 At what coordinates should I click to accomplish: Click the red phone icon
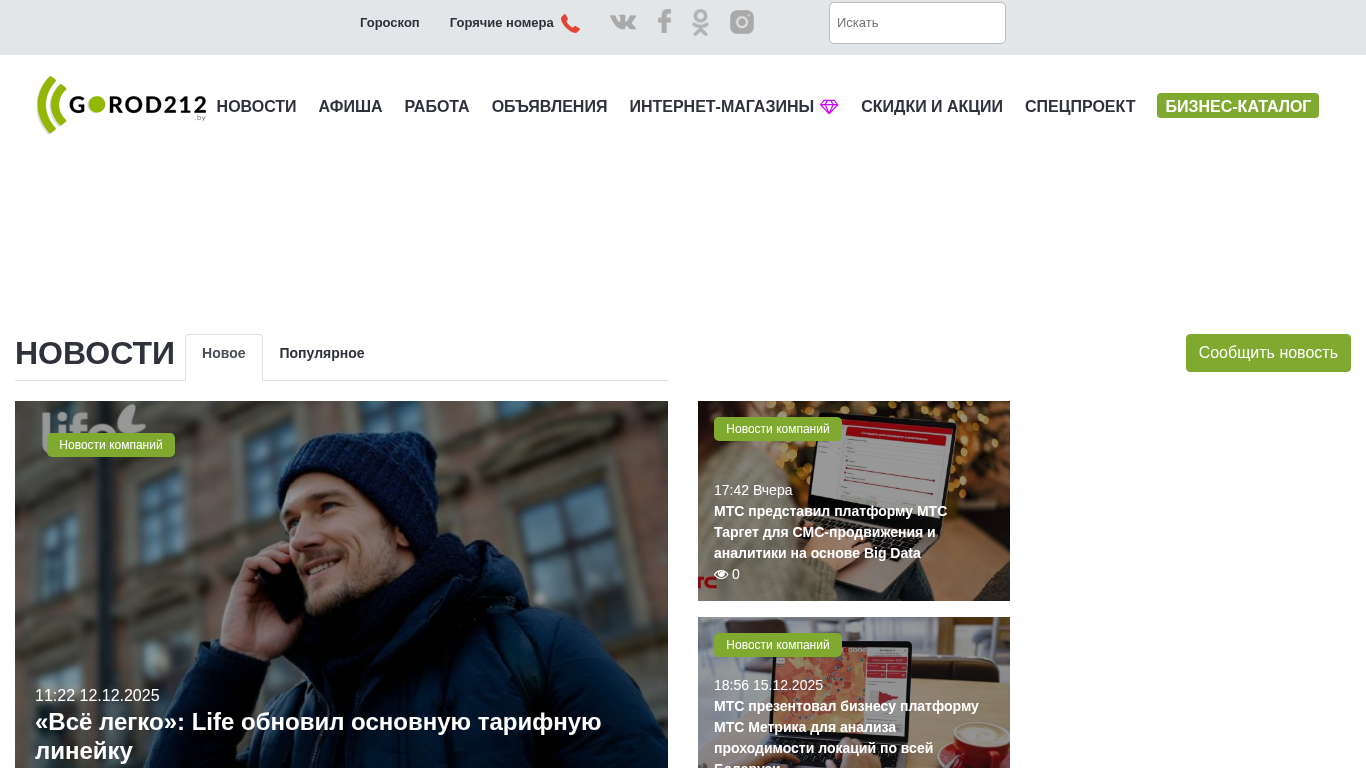pyautogui.click(x=570, y=23)
